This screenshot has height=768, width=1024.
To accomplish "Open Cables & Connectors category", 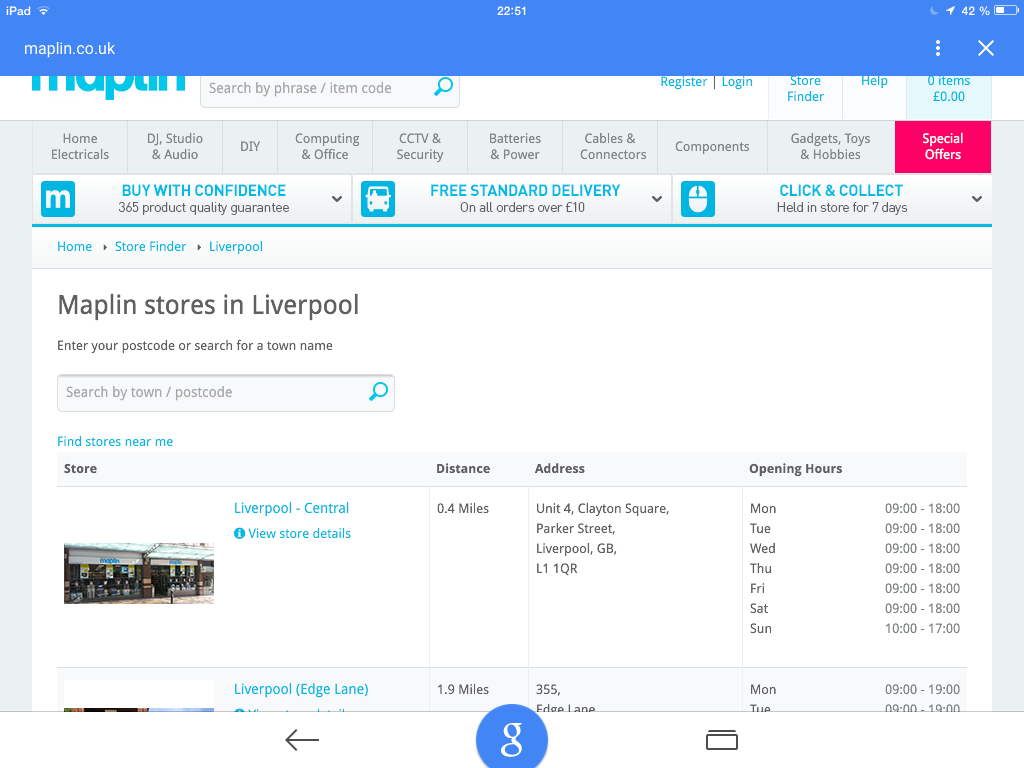I will coord(610,147).
